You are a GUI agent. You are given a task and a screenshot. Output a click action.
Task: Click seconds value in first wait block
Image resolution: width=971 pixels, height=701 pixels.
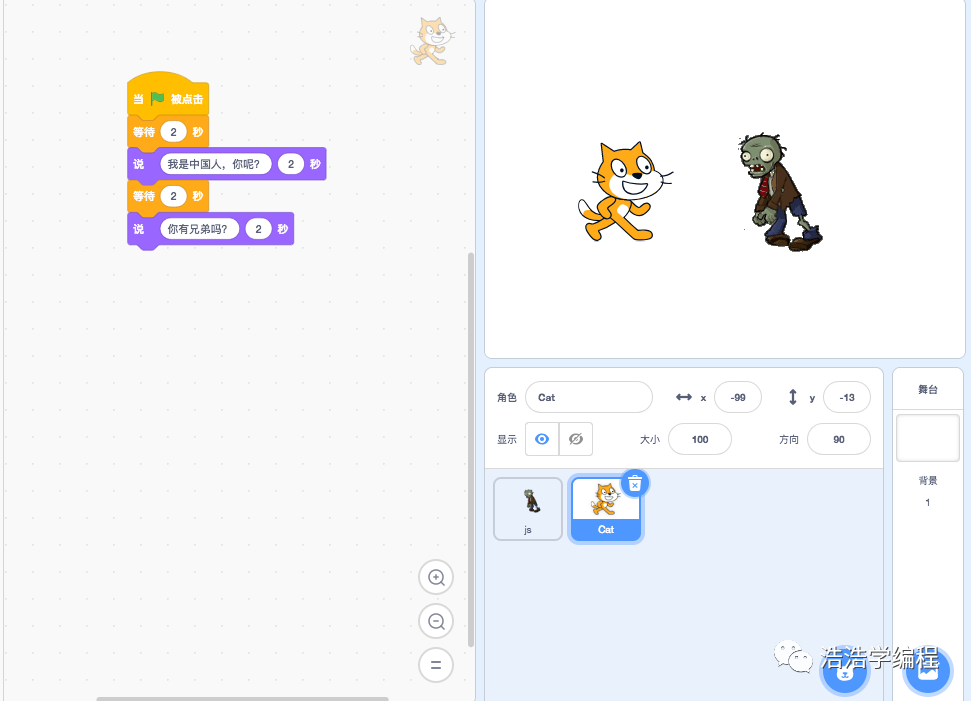[173, 132]
